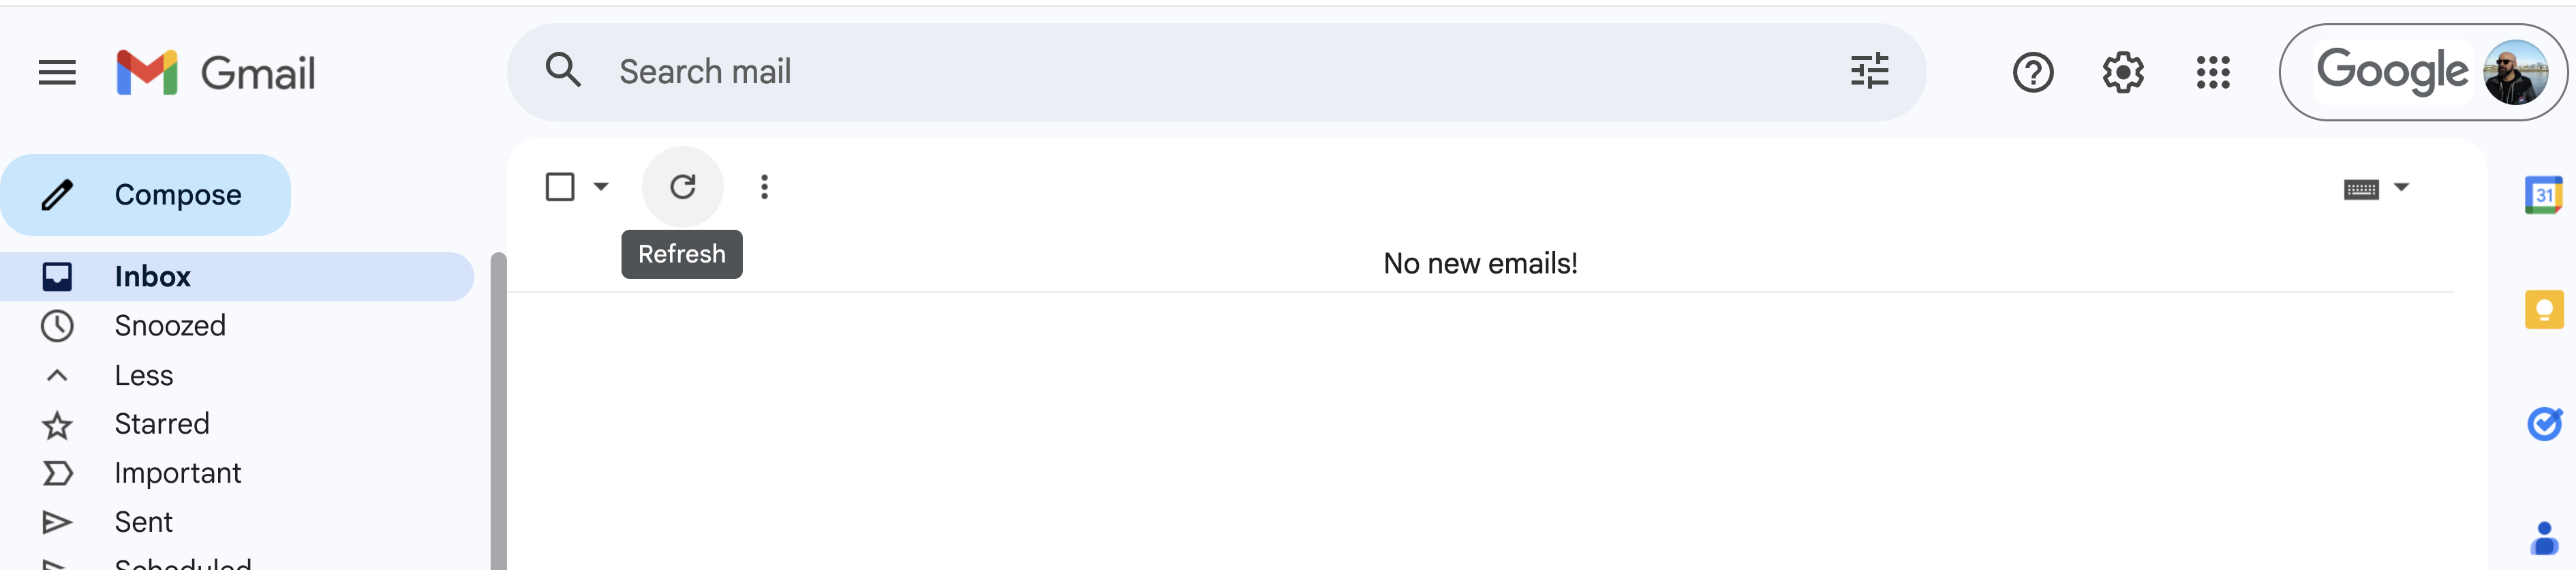Tick the select-all checkbox
Image resolution: width=2576 pixels, height=570 pixels.
click(x=560, y=187)
